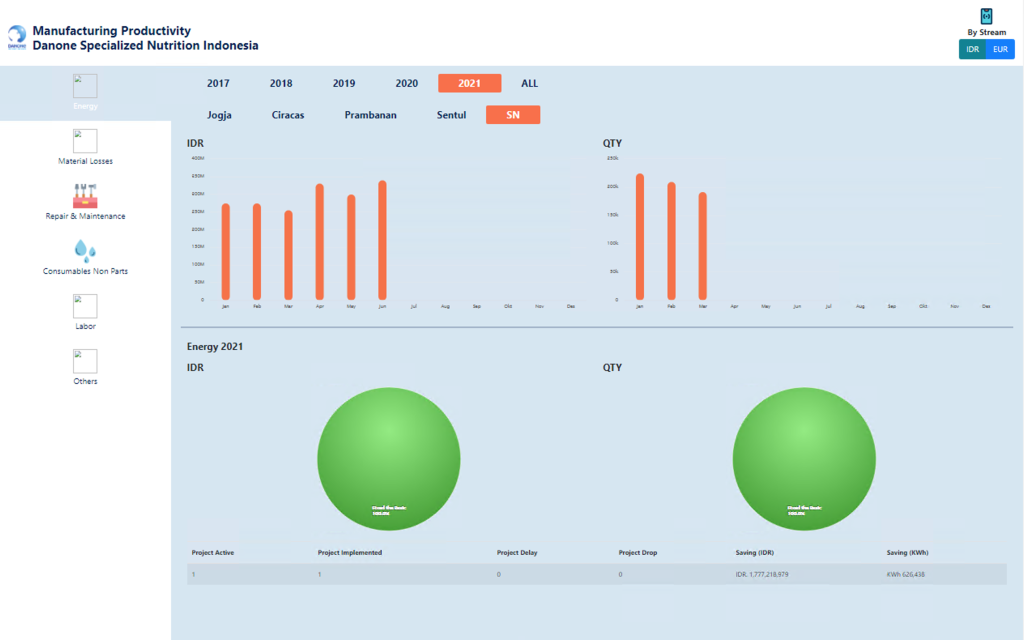
Task: Click the May bar in IDR chart
Action: [351, 247]
